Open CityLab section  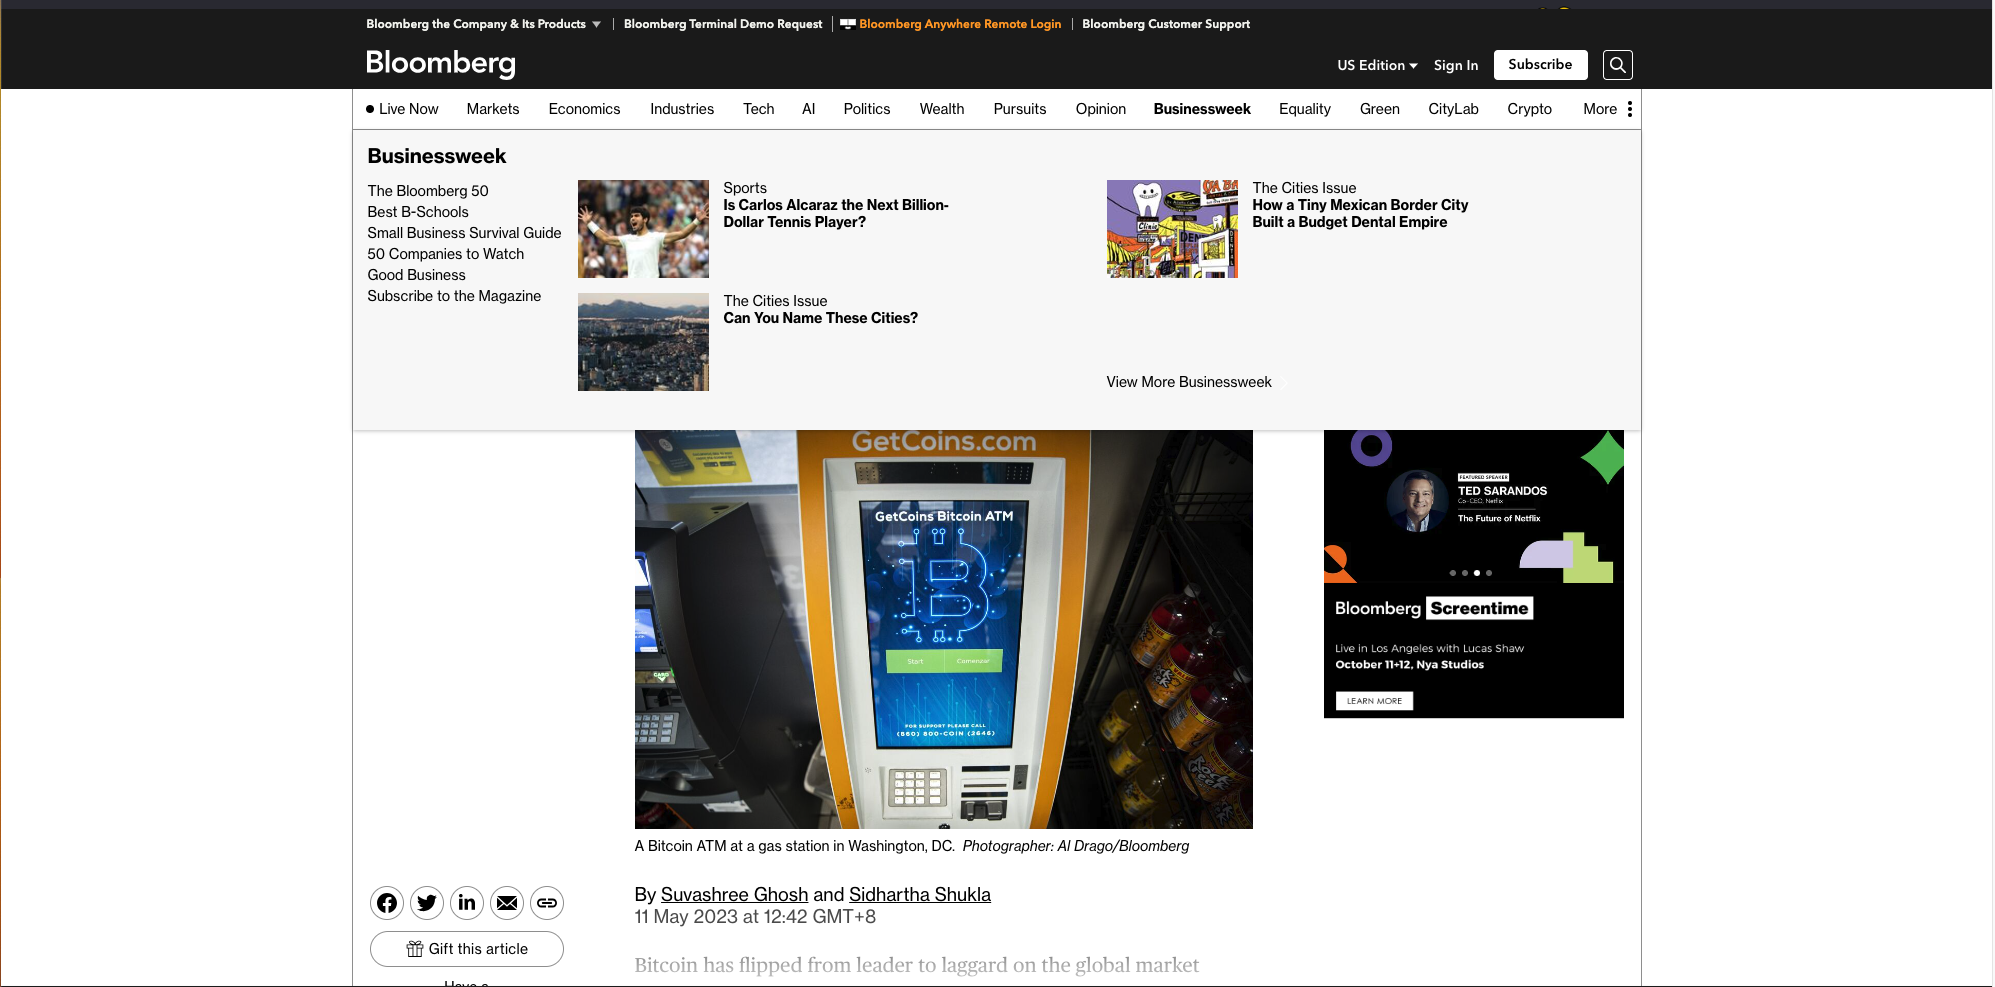coord(1453,109)
